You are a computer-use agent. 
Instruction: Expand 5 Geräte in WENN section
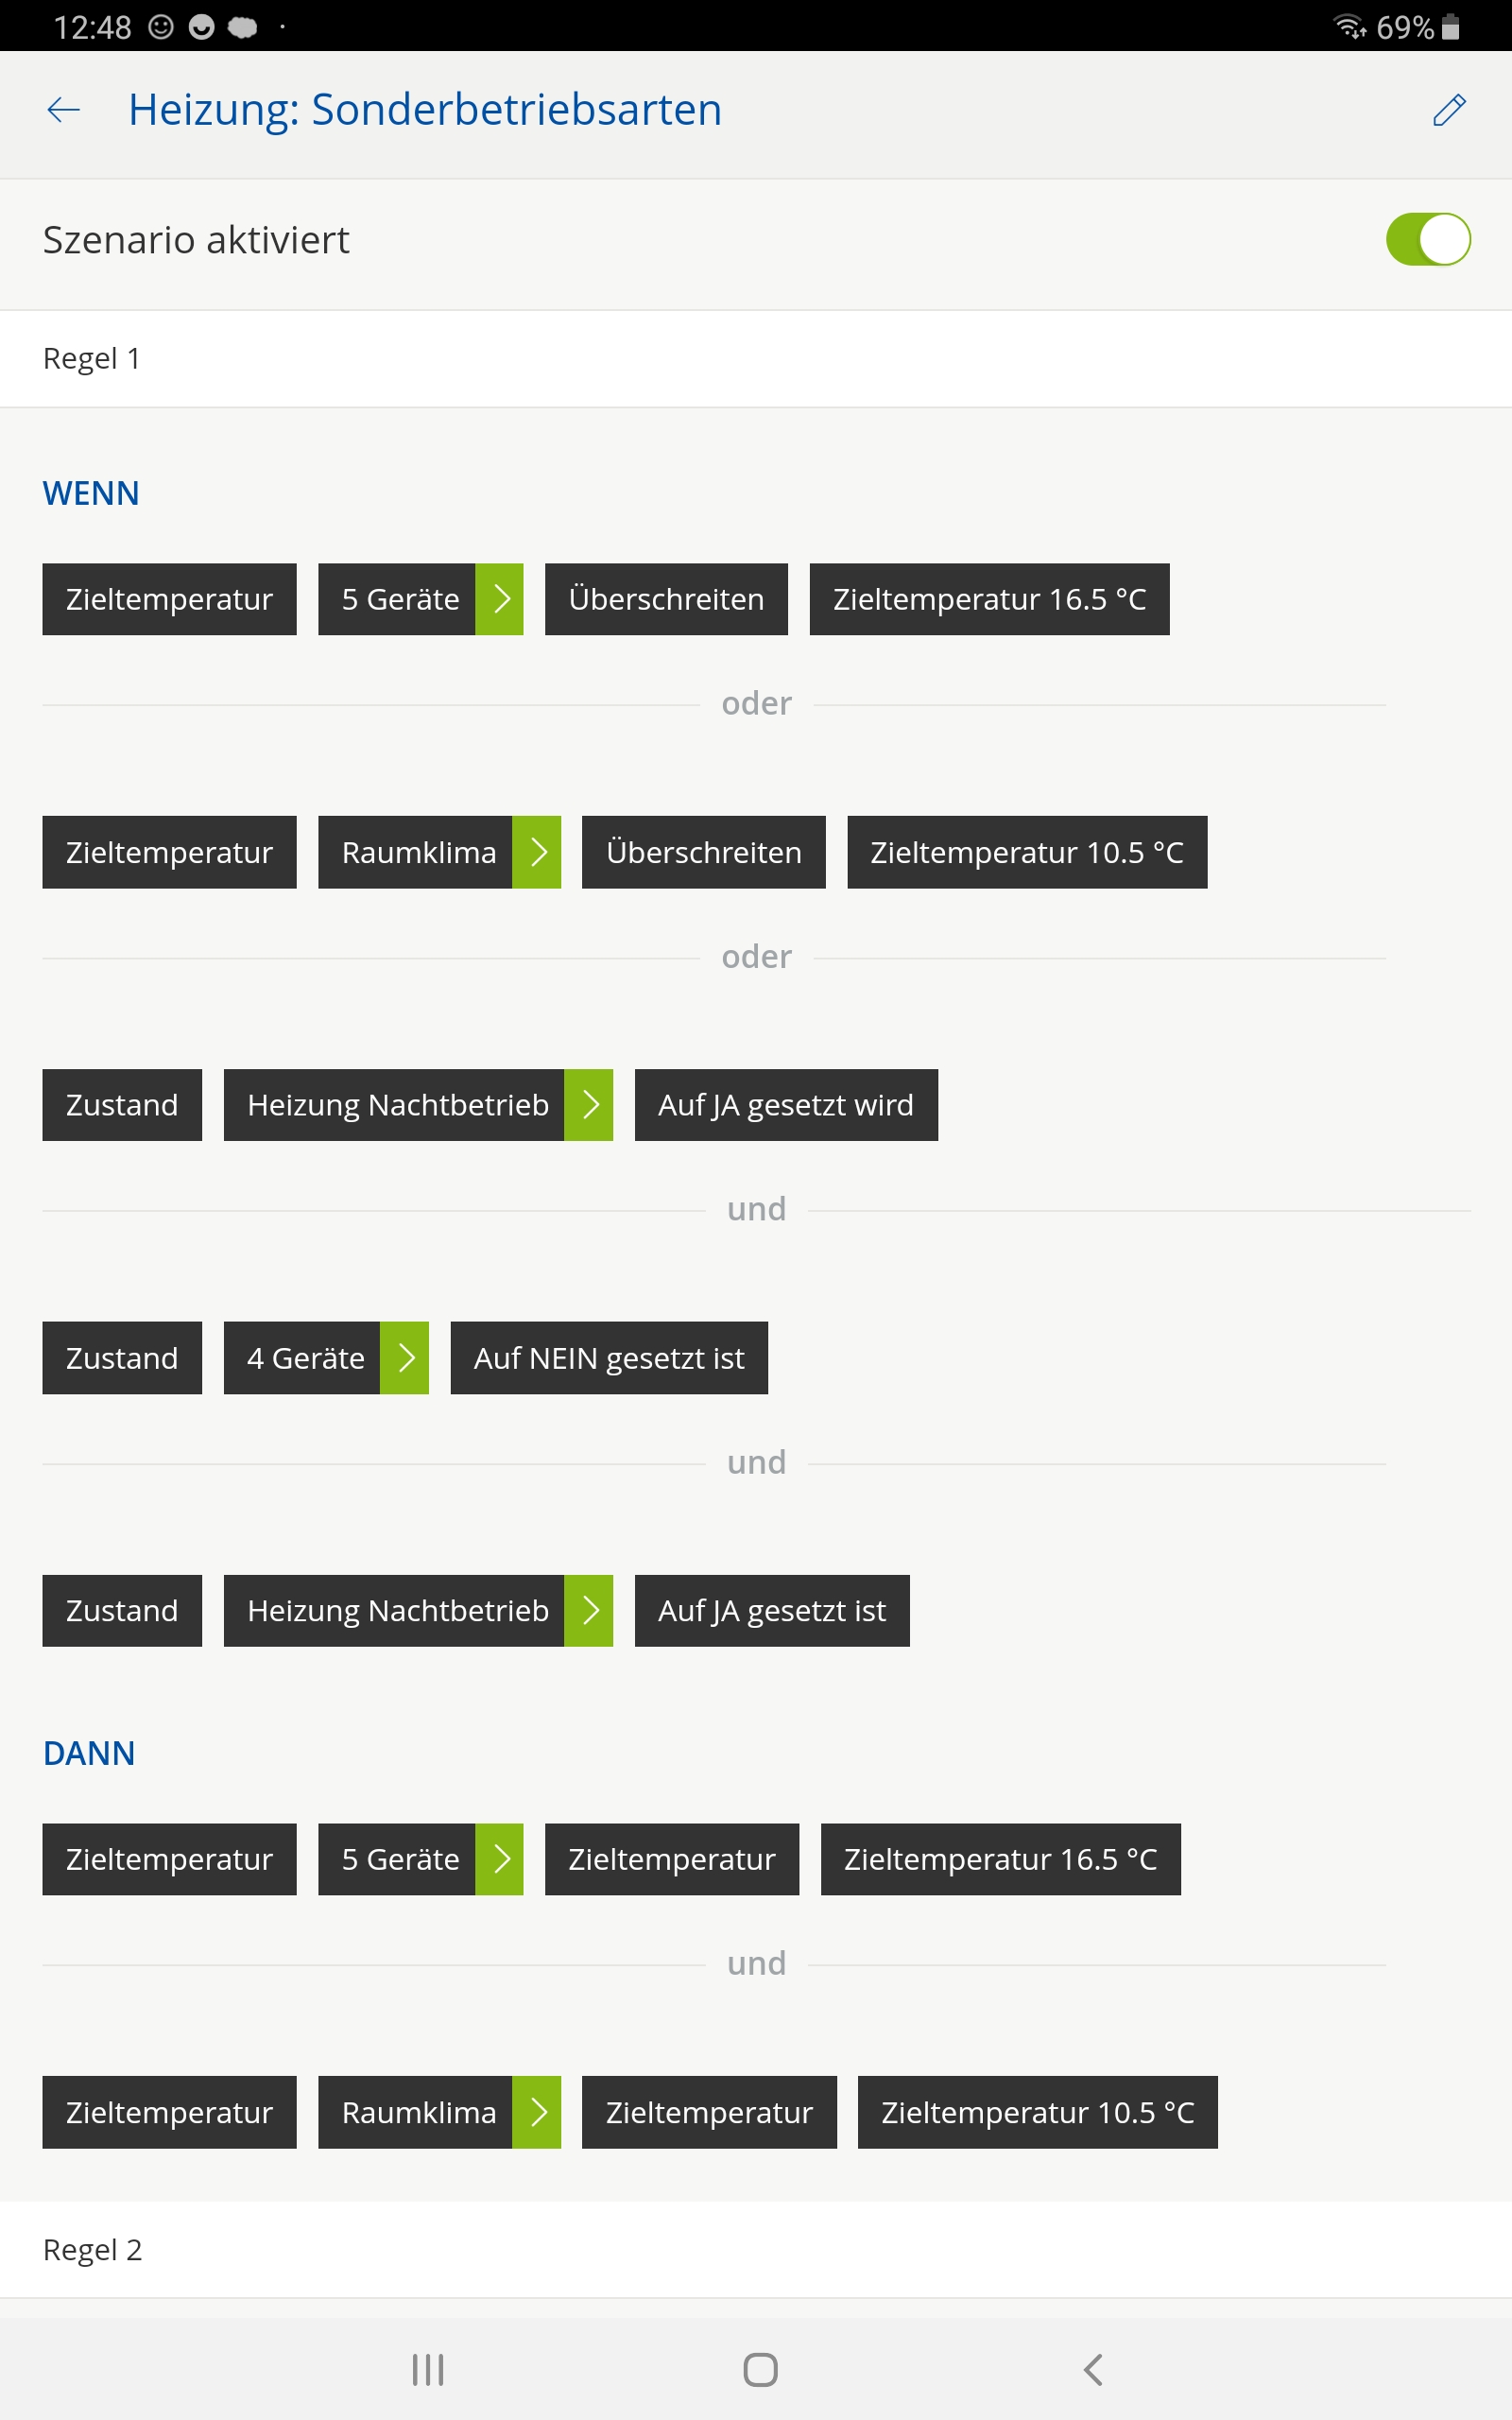pyautogui.click(x=499, y=599)
